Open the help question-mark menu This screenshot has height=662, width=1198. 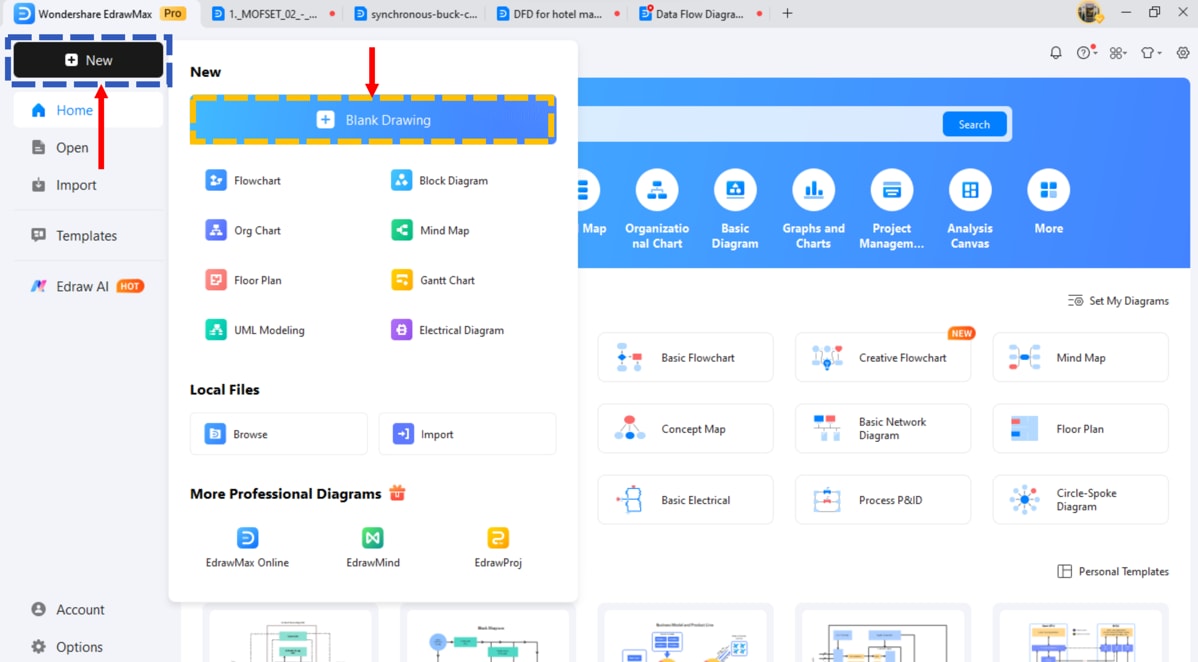click(x=1086, y=53)
